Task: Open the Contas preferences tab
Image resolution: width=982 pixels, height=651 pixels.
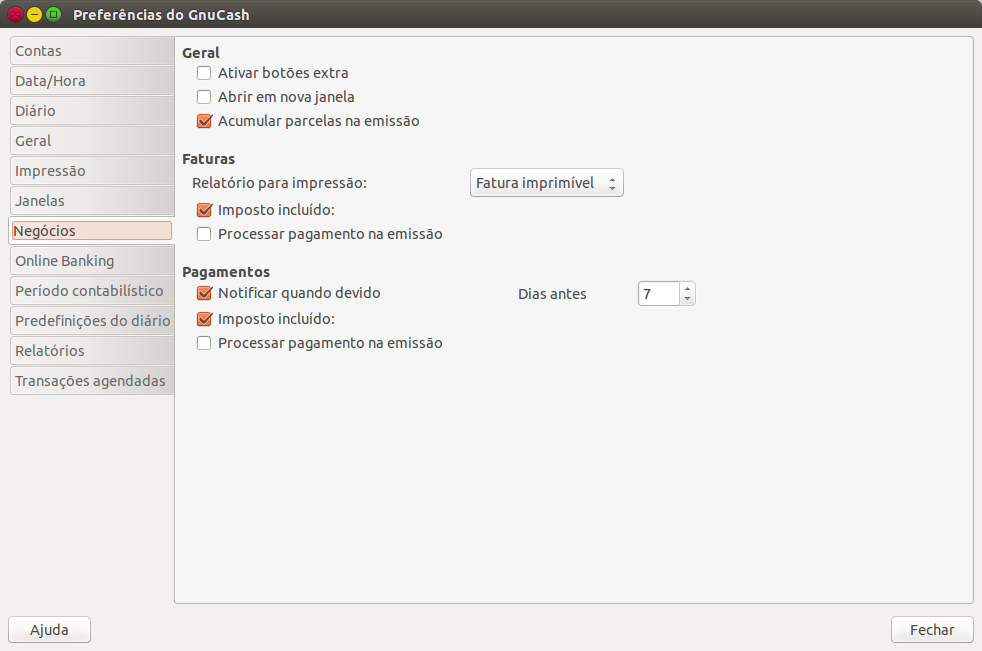Action: click(x=90, y=51)
